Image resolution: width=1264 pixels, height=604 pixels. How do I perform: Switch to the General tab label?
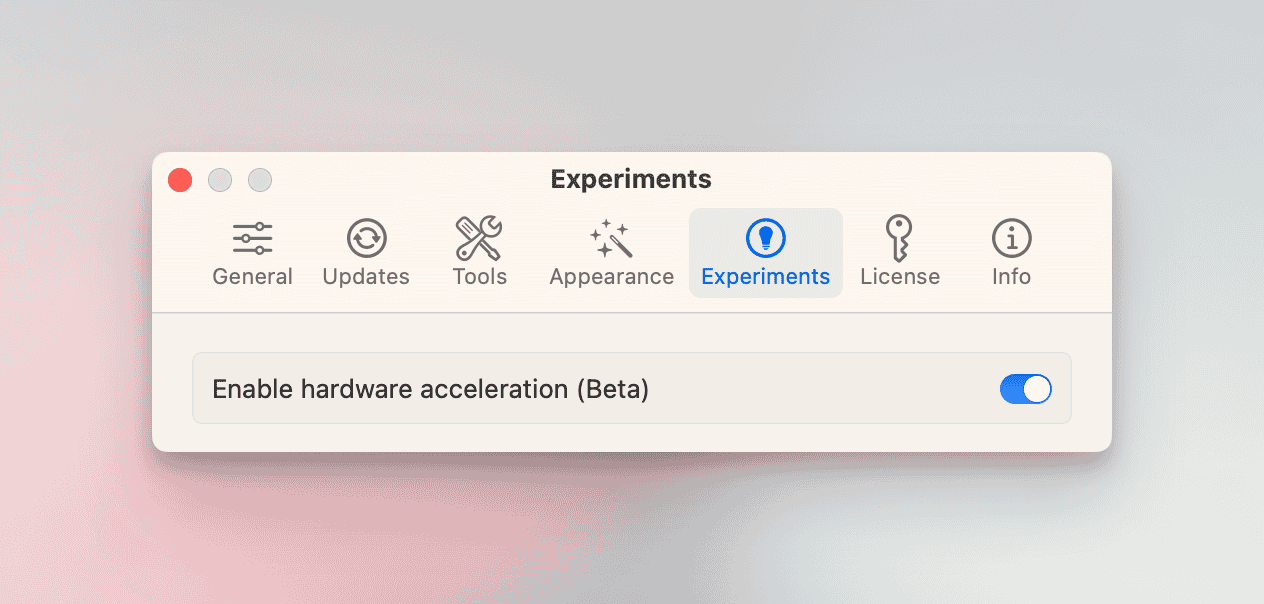252,277
